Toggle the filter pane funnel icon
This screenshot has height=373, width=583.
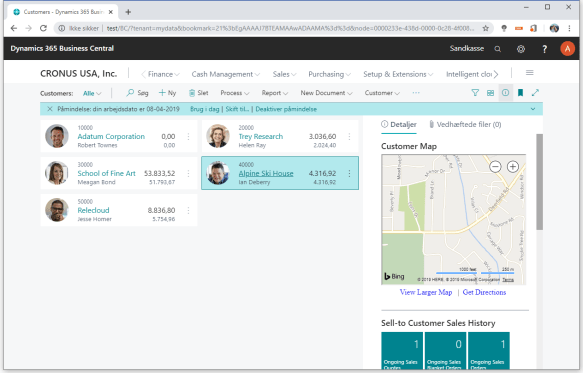click(475, 93)
